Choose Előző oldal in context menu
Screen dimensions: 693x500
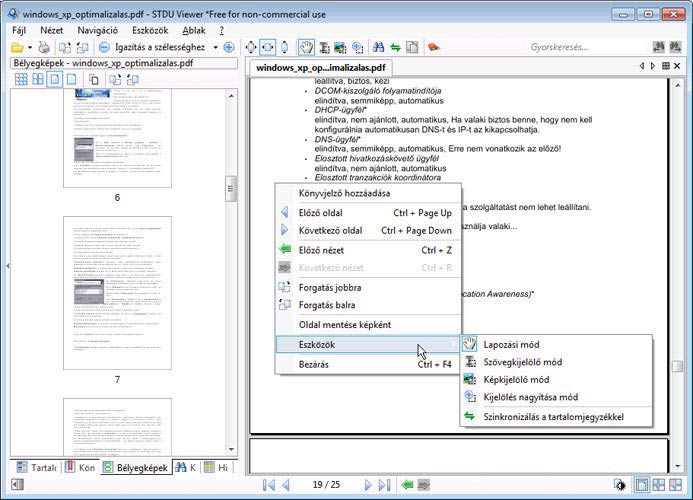pos(368,213)
